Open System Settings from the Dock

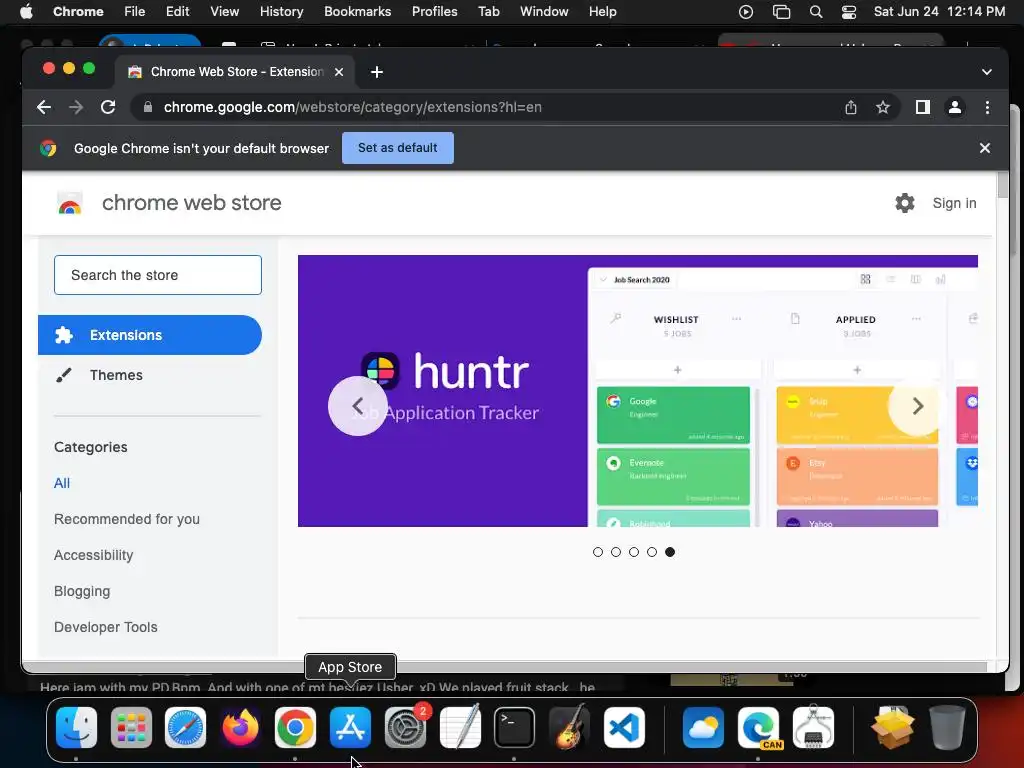click(405, 728)
